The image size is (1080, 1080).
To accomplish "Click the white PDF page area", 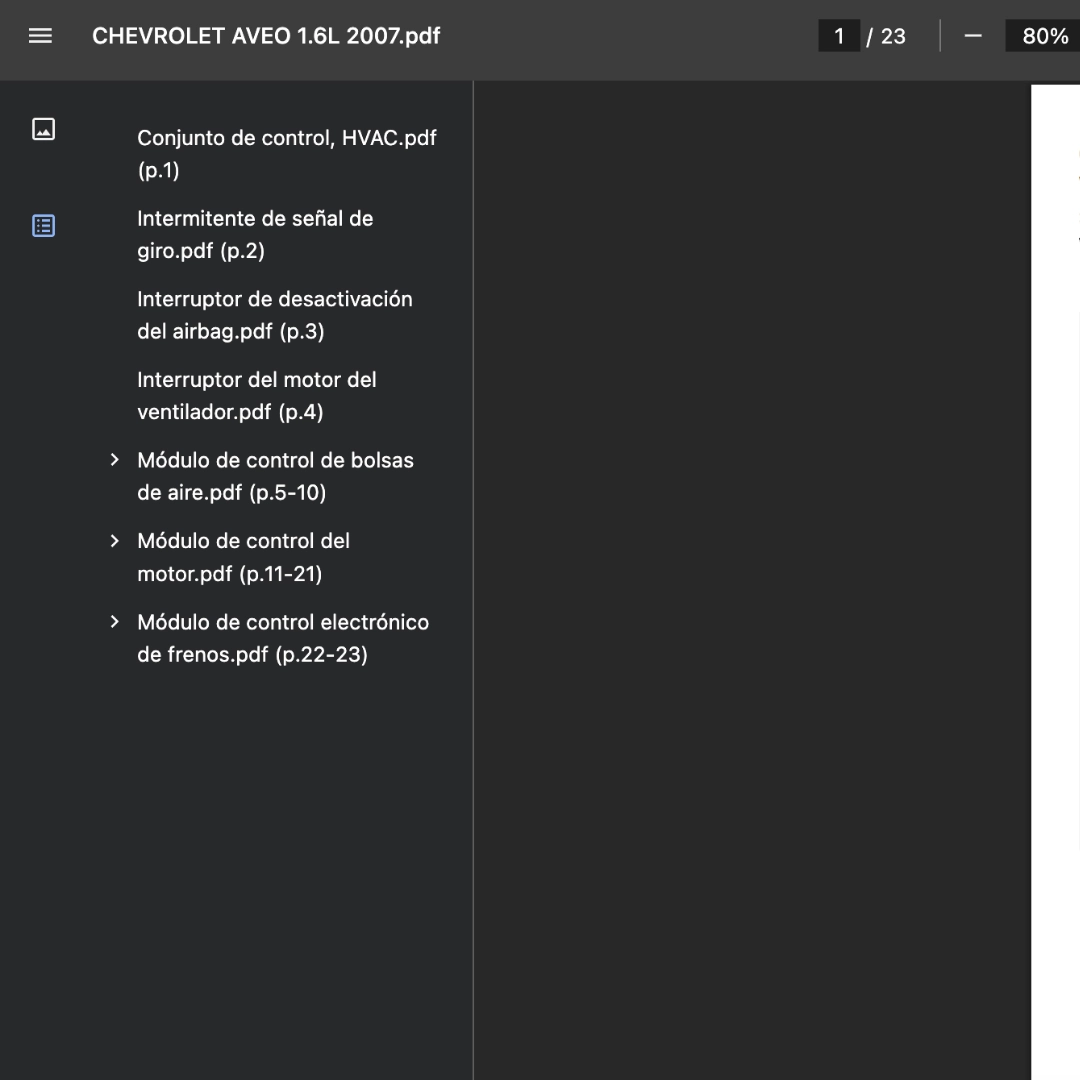I will pos(1055,600).
